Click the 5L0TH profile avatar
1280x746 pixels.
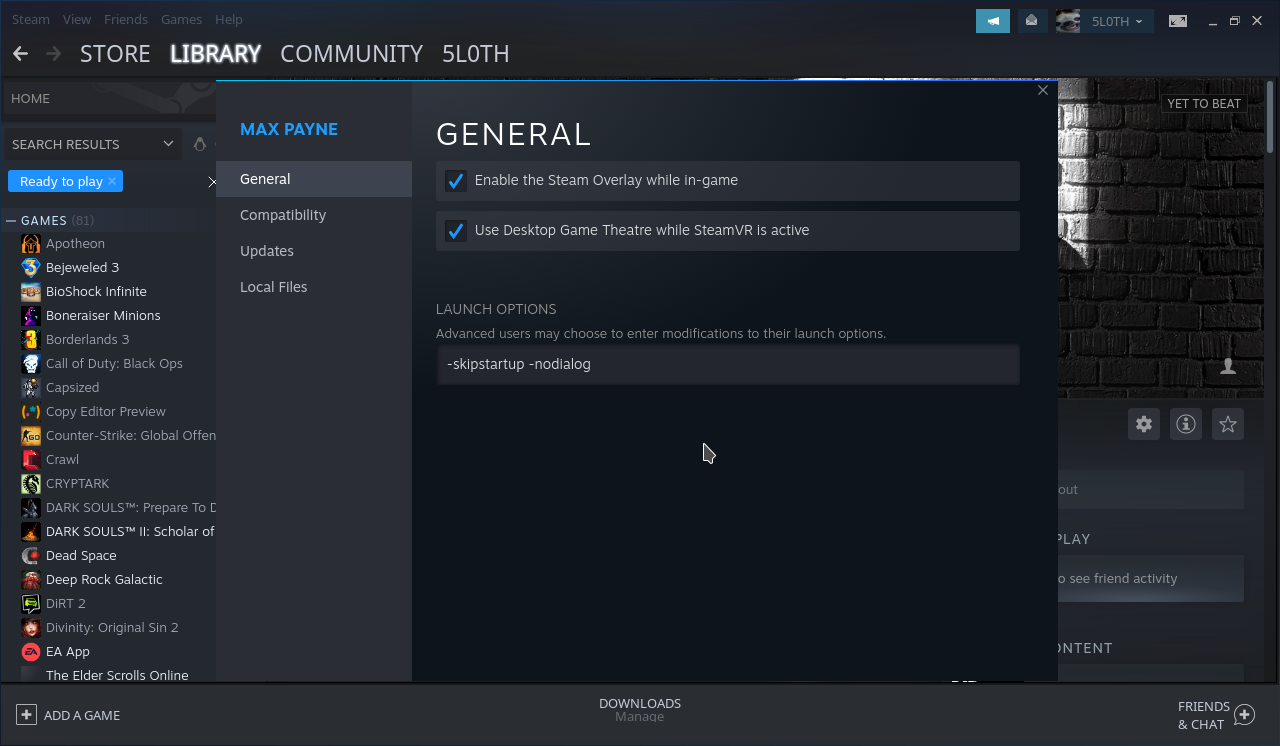(1068, 21)
